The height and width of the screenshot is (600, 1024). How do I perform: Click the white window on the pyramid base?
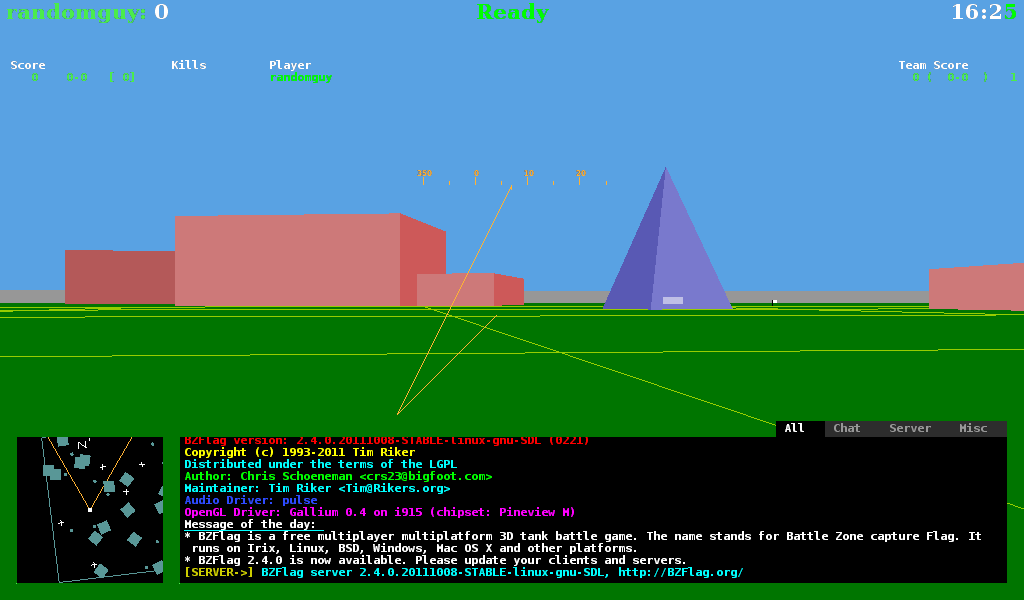click(672, 300)
